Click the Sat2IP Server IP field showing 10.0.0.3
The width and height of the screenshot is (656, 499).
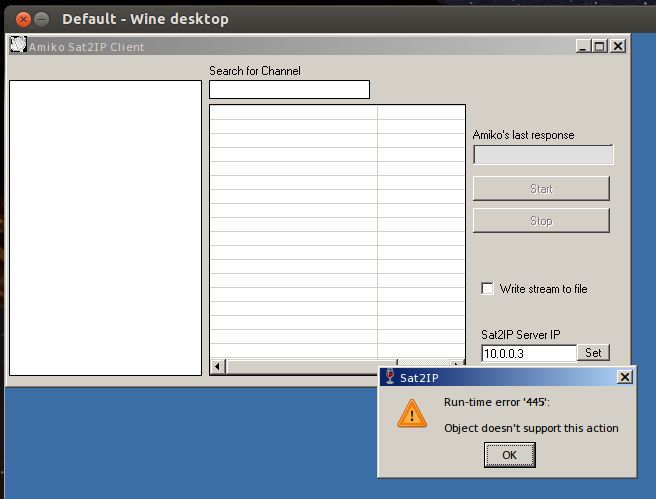point(529,353)
